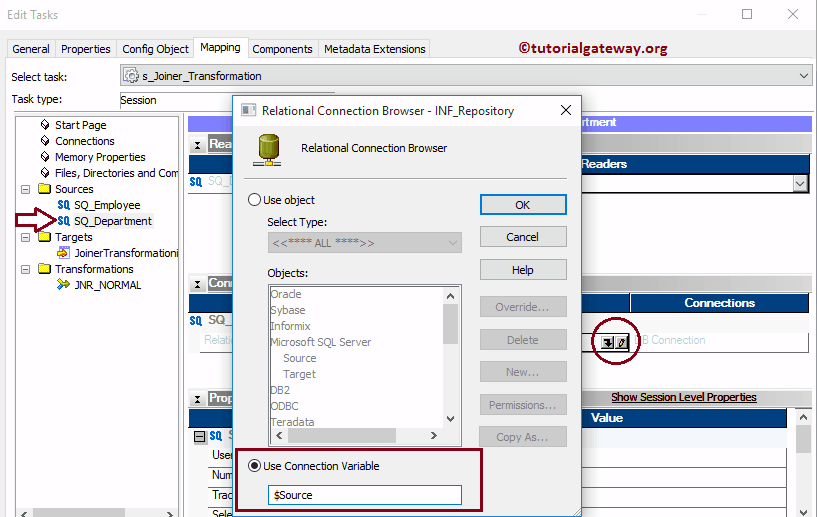Collapse the Transformations tree node

(x=25, y=269)
